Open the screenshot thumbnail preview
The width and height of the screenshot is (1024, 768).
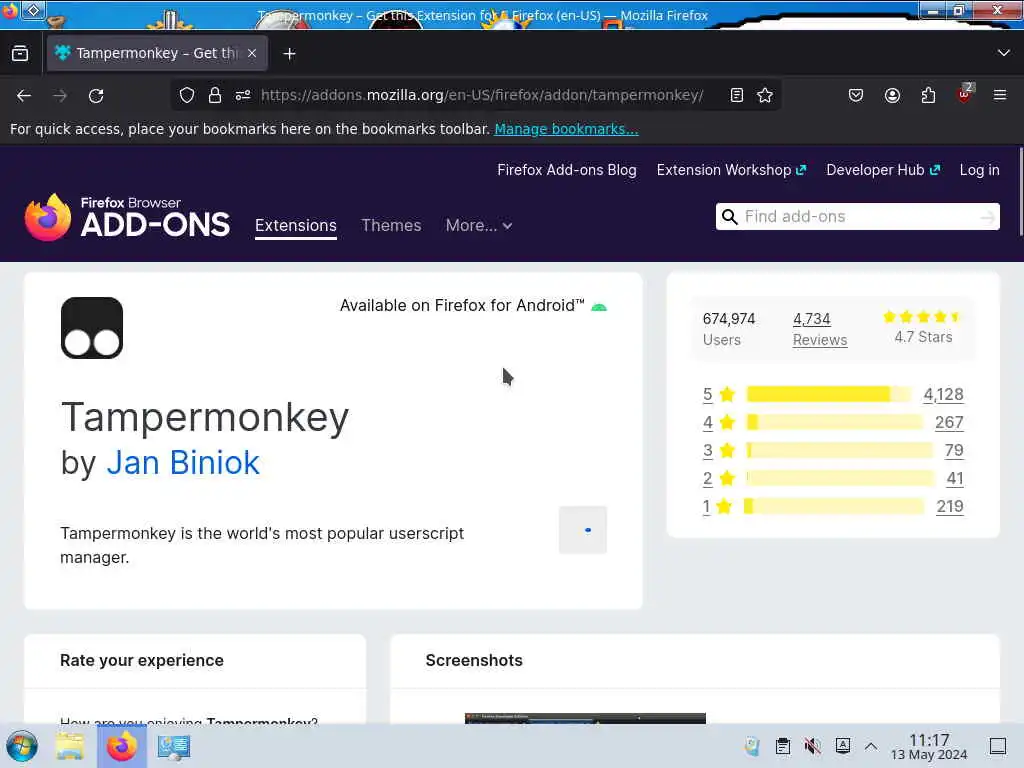click(x=585, y=718)
